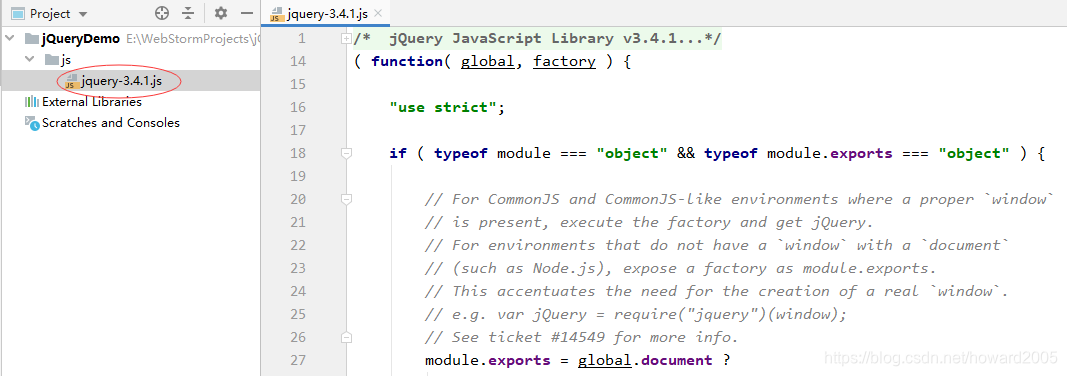This screenshot has height=376, width=1067.
Task: Collapse the comment block at line 20
Action: pos(346,199)
